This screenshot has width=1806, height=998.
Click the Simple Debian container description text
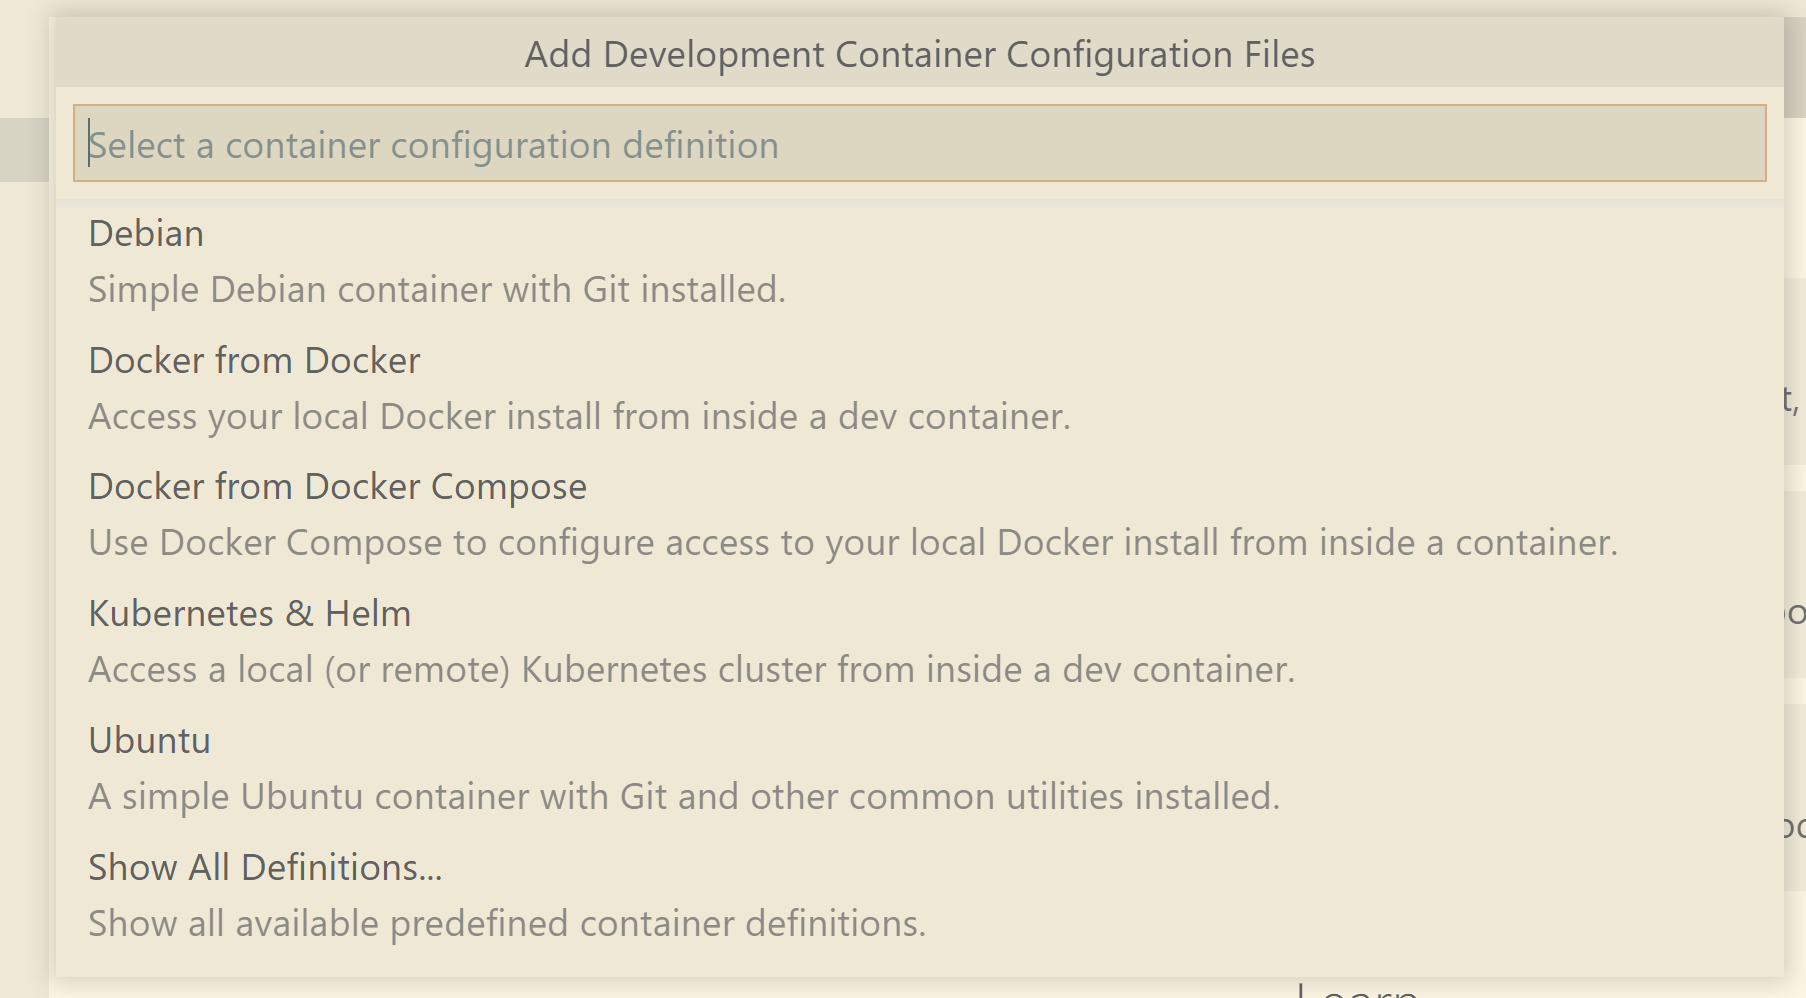437,290
